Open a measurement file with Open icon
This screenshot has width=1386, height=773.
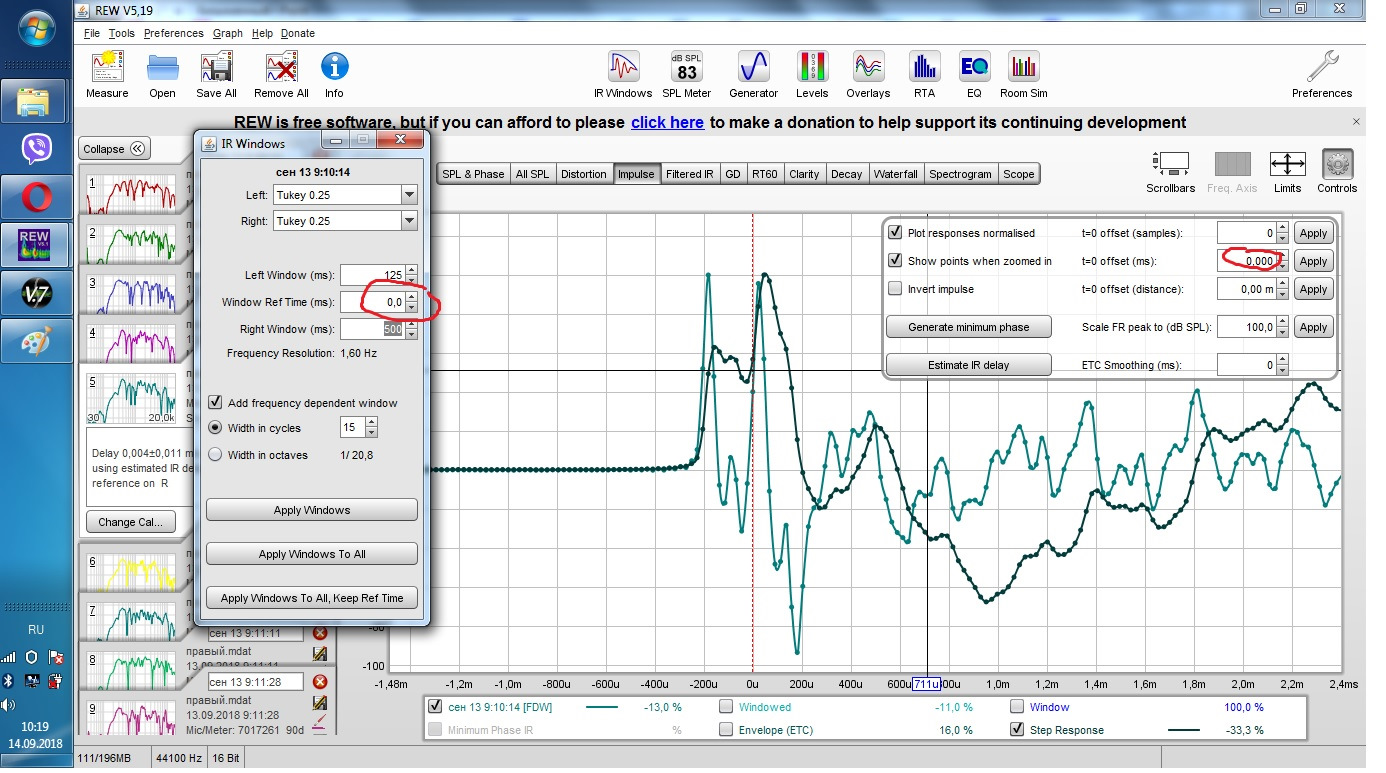pos(162,68)
